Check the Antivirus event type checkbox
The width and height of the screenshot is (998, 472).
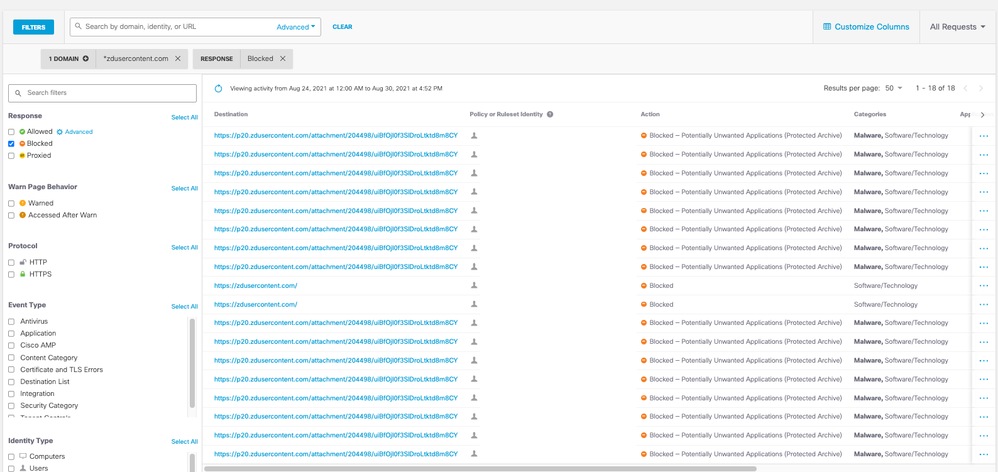(x=11, y=321)
